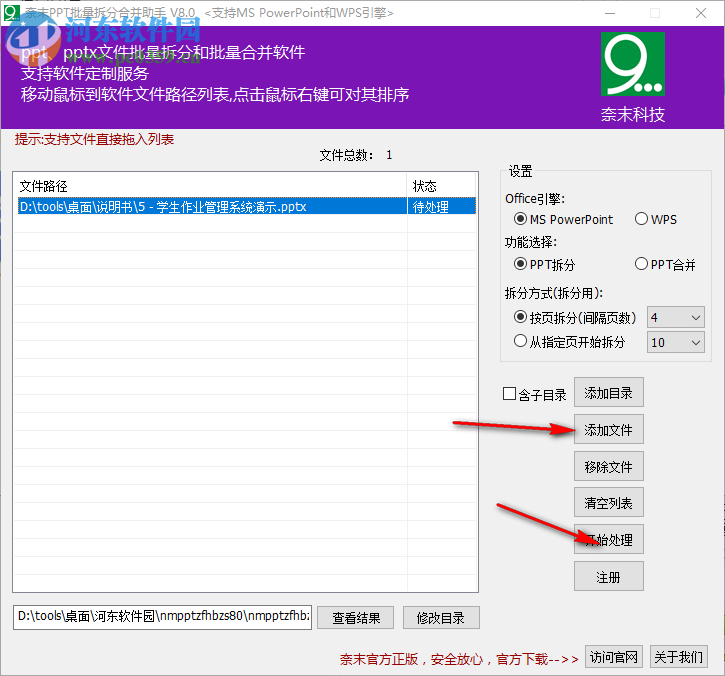Select the 学生作业管理系统演示.pptx file row
Image resolution: width=725 pixels, height=676 pixels.
click(247, 206)
